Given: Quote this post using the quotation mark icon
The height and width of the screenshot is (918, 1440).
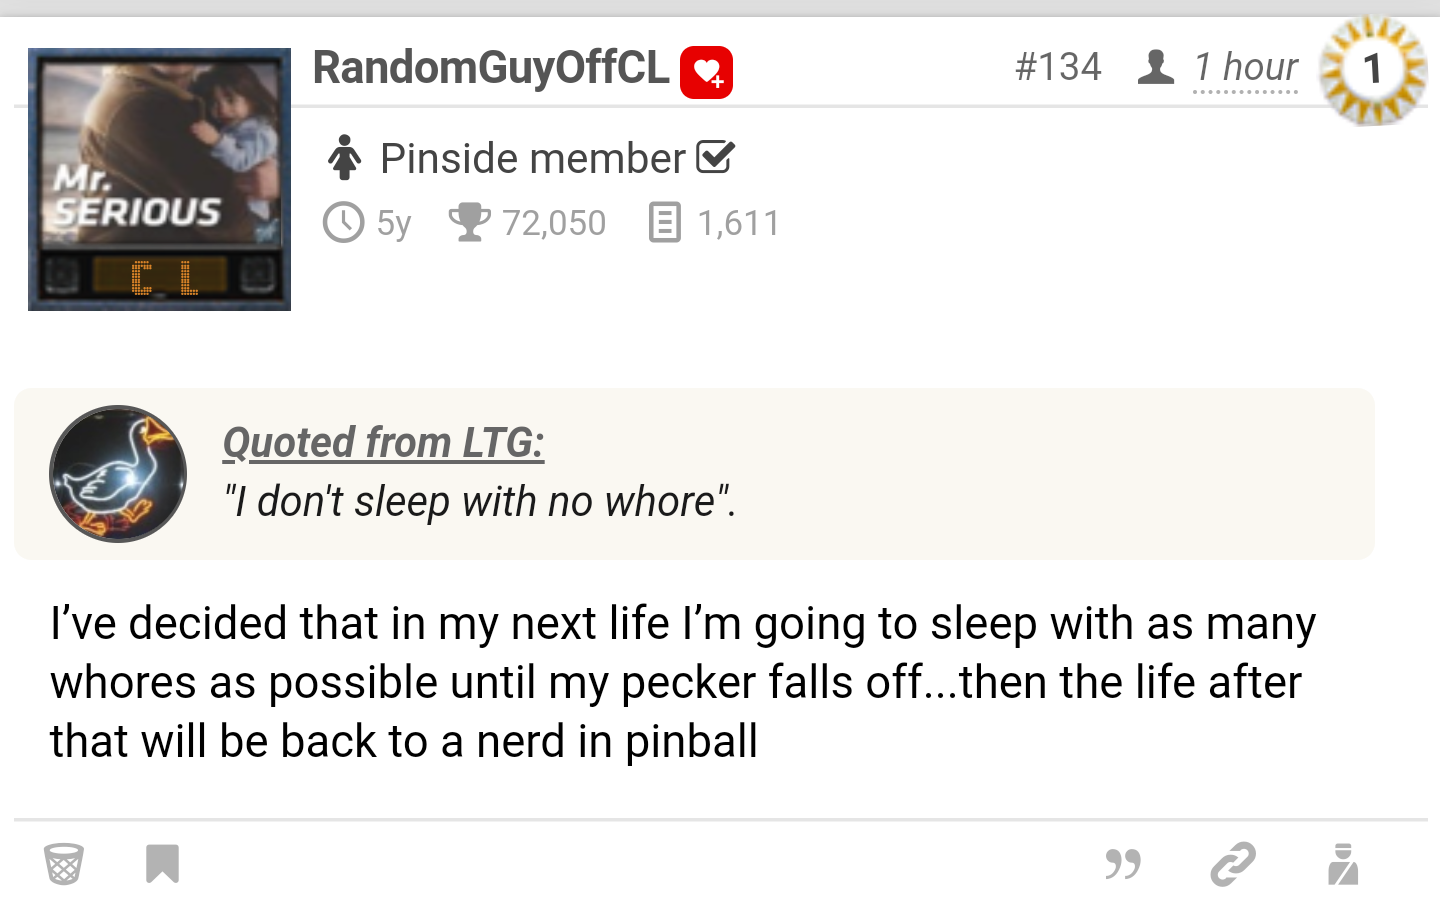Looking at the screenshot, I should click(x=1123, y=864).
